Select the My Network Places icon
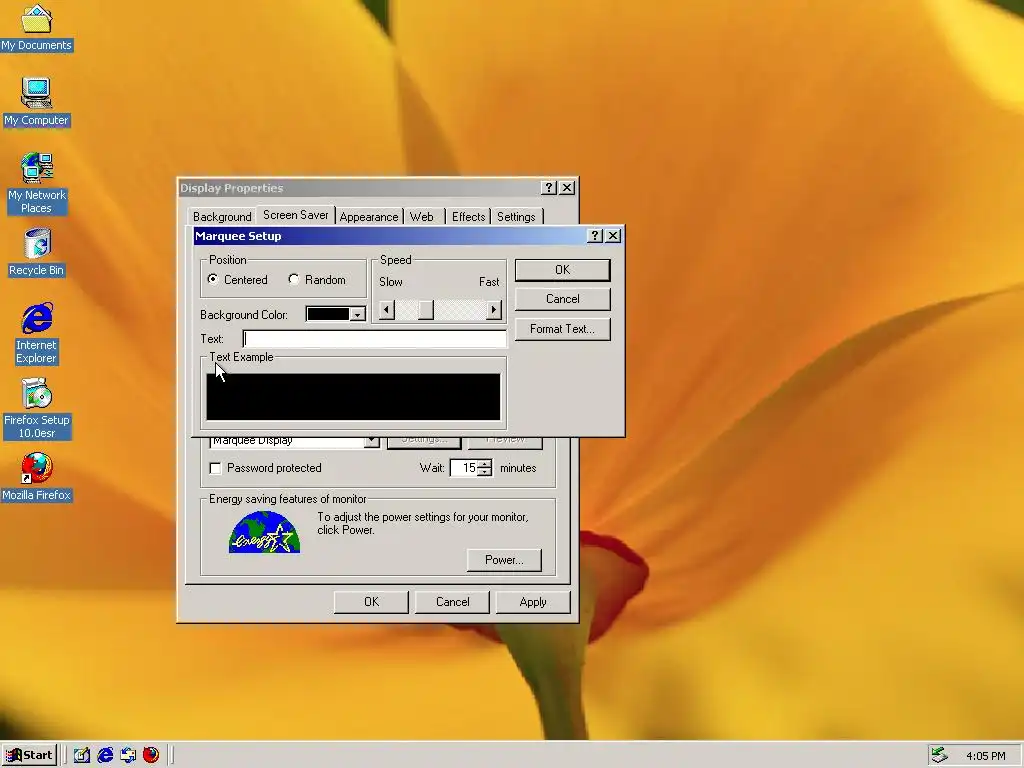The width and height of the screenshot is (1024, 768). point(37,183)
